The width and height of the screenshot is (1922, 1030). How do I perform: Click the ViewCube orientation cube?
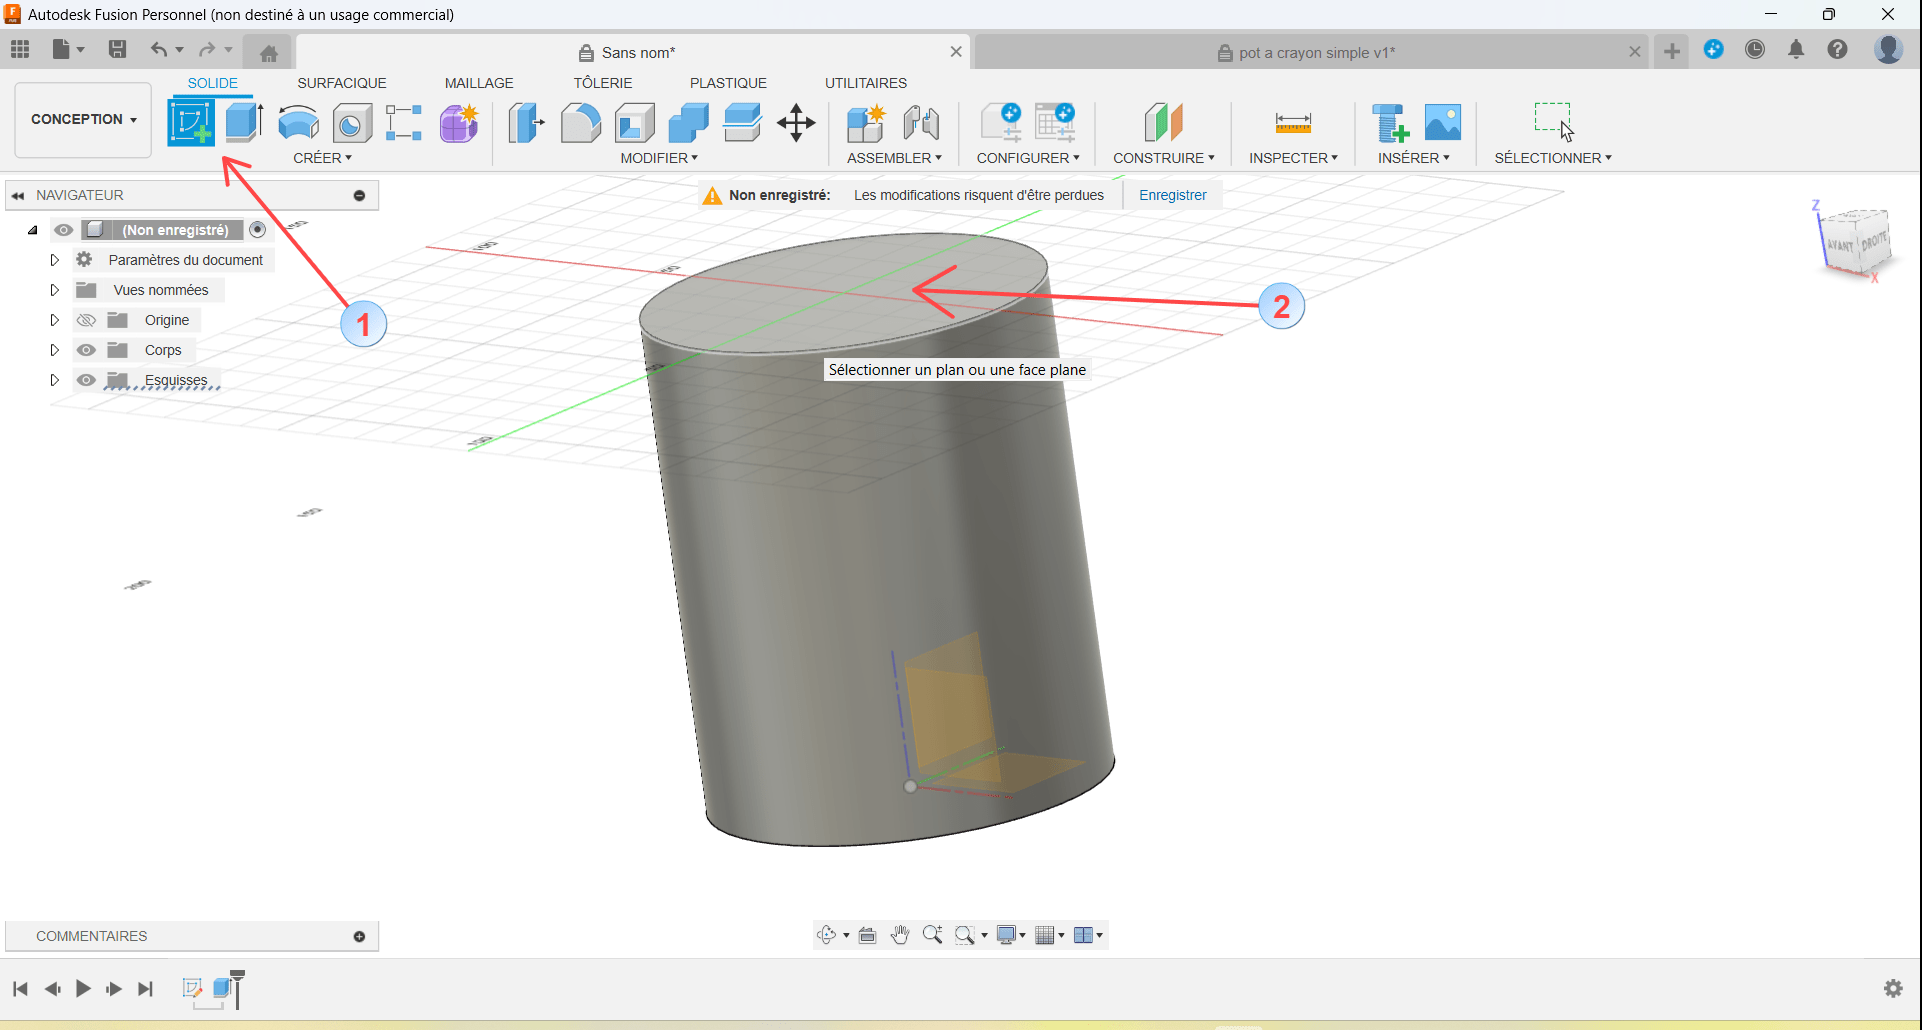pos(1856,242)
